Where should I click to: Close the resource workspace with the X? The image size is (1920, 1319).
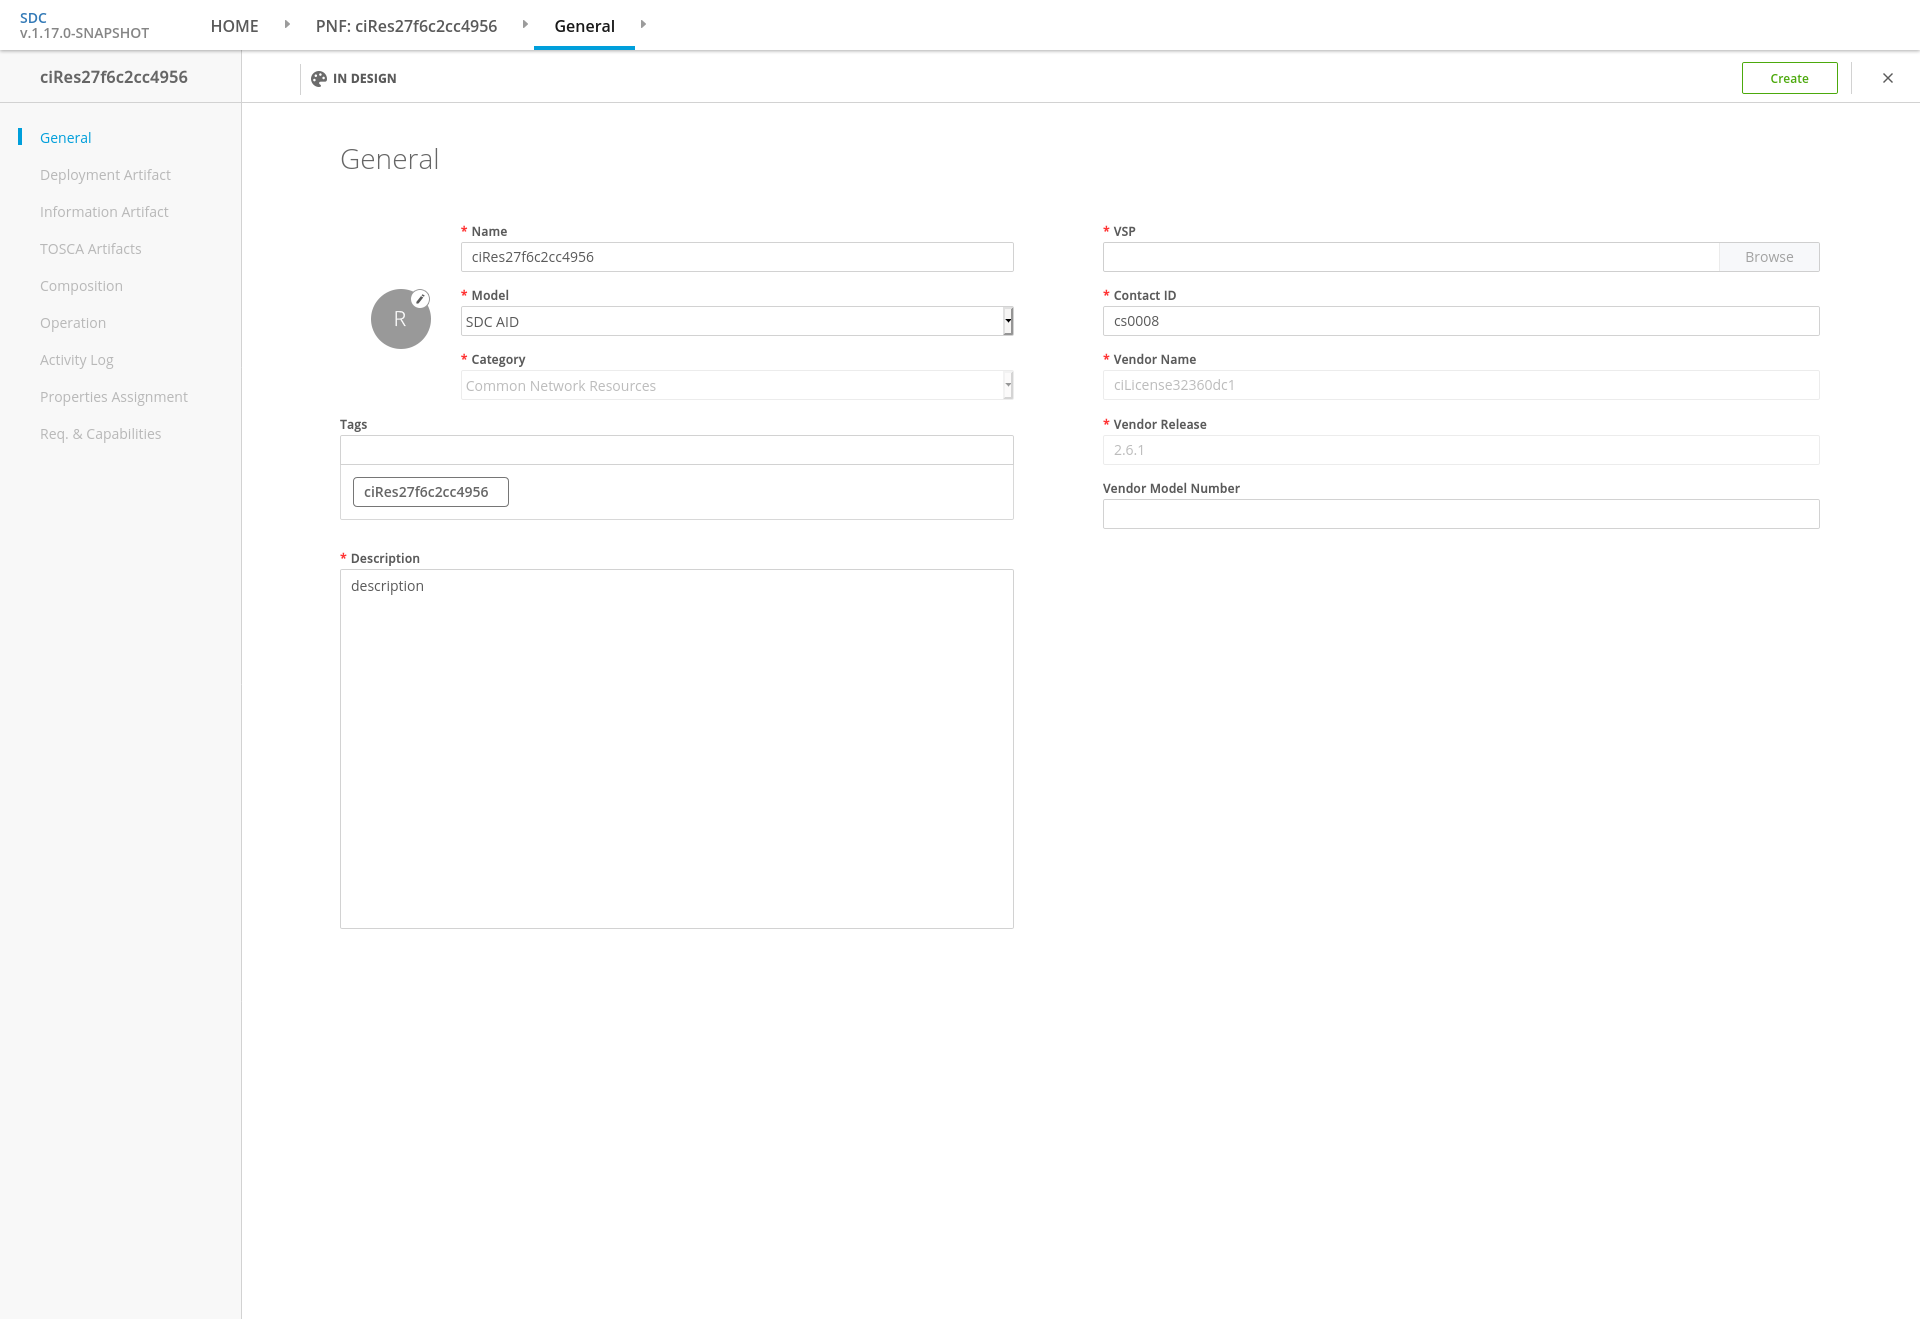(x=1888, y=78)
